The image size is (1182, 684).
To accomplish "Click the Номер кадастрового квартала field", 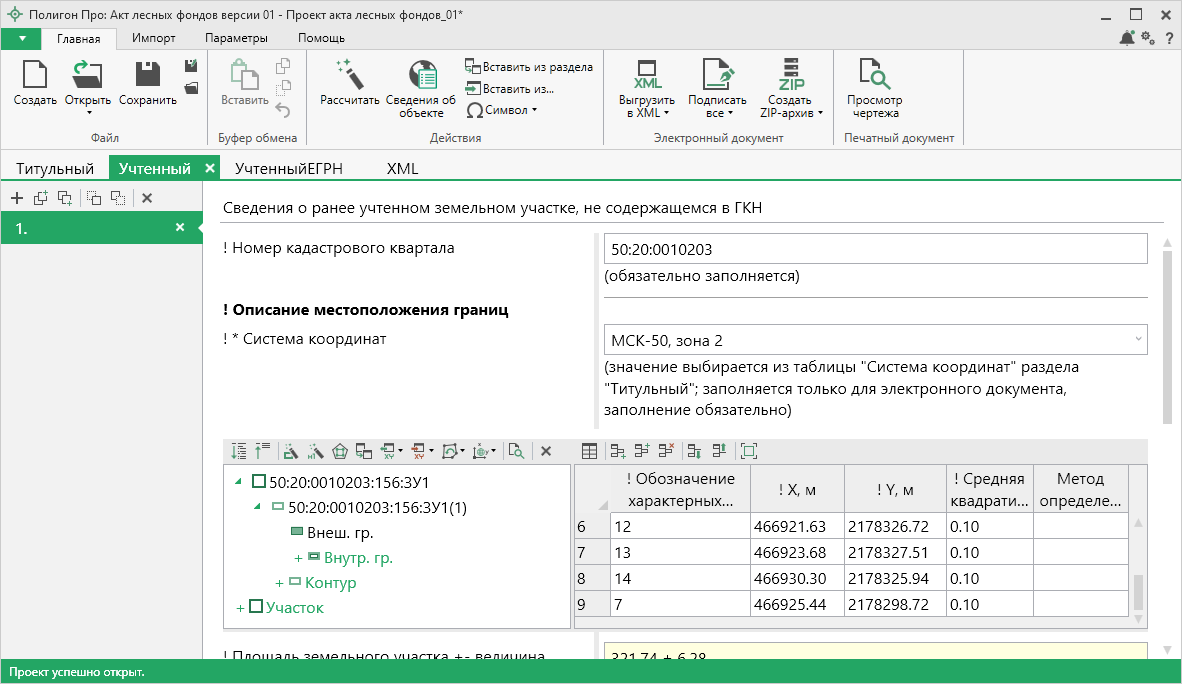I will pos(875,249).
